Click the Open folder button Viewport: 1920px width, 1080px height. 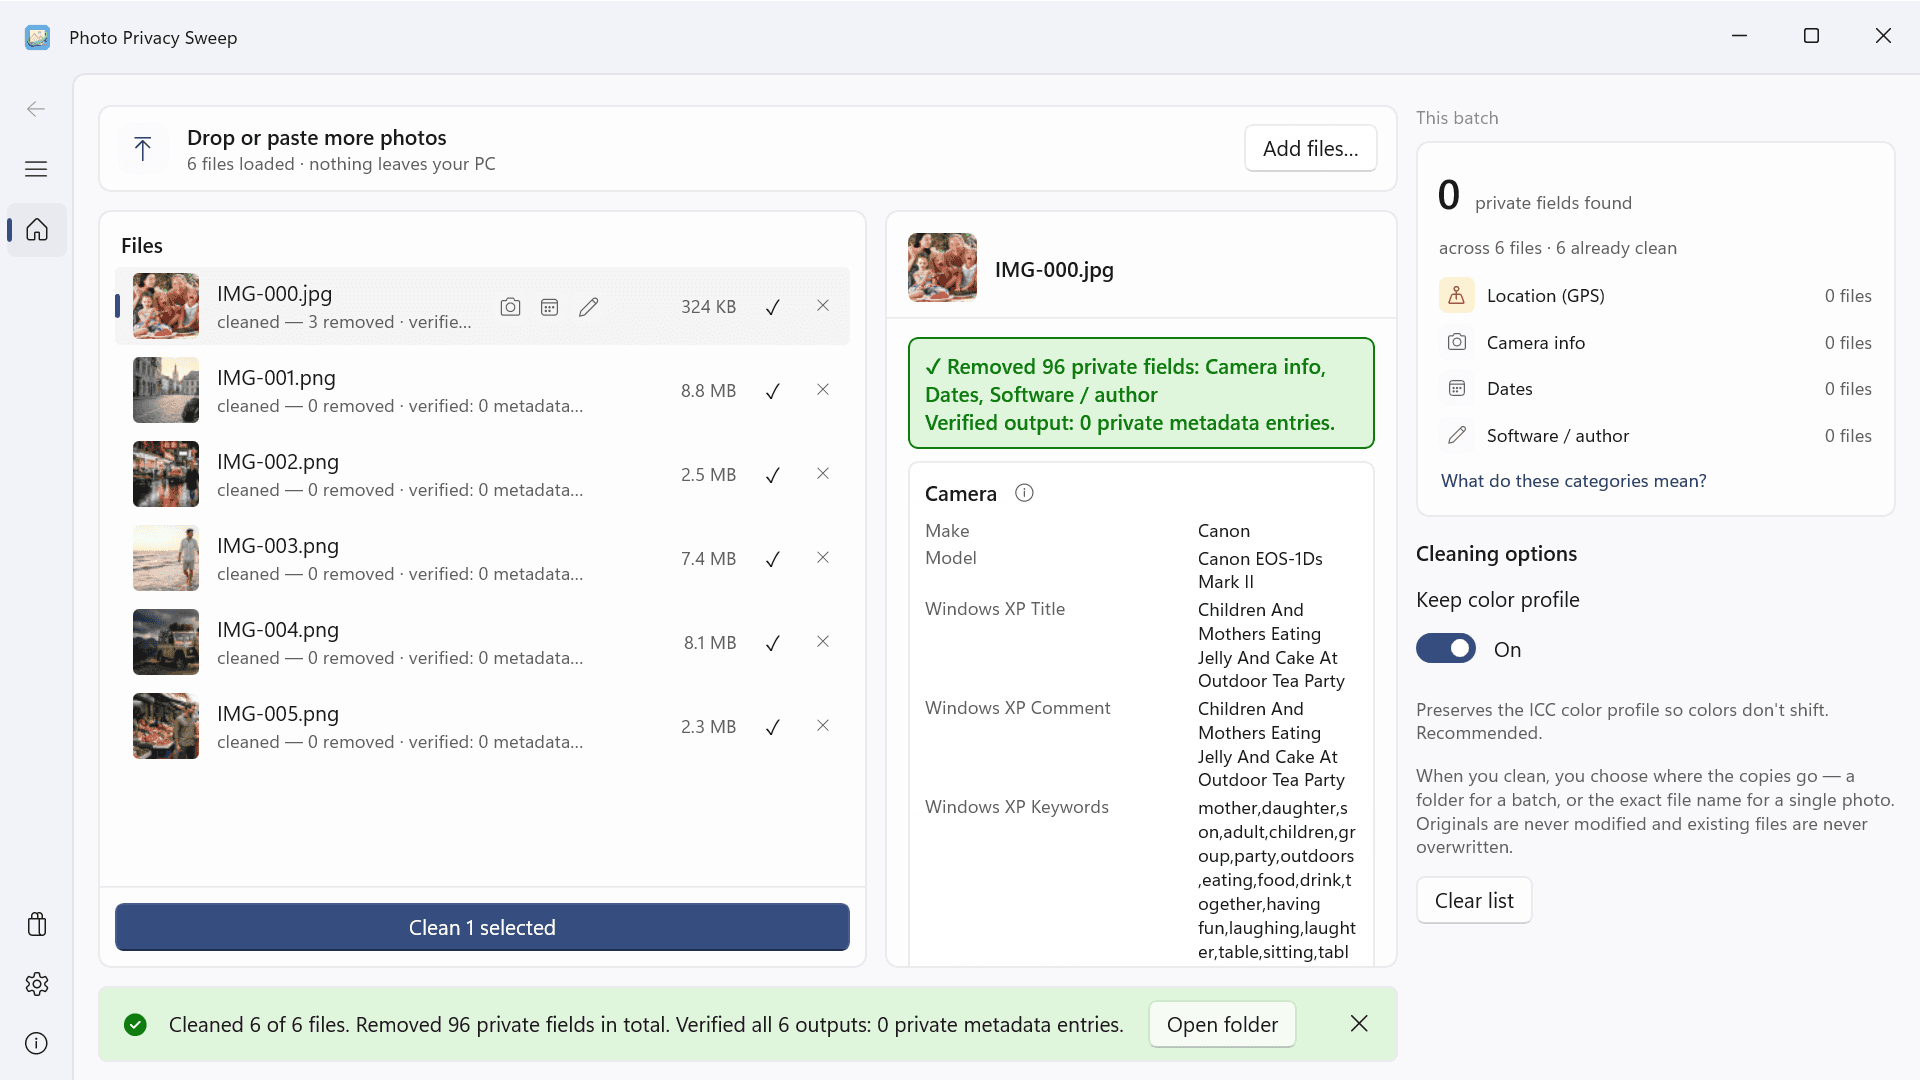pos(1222,1024)
